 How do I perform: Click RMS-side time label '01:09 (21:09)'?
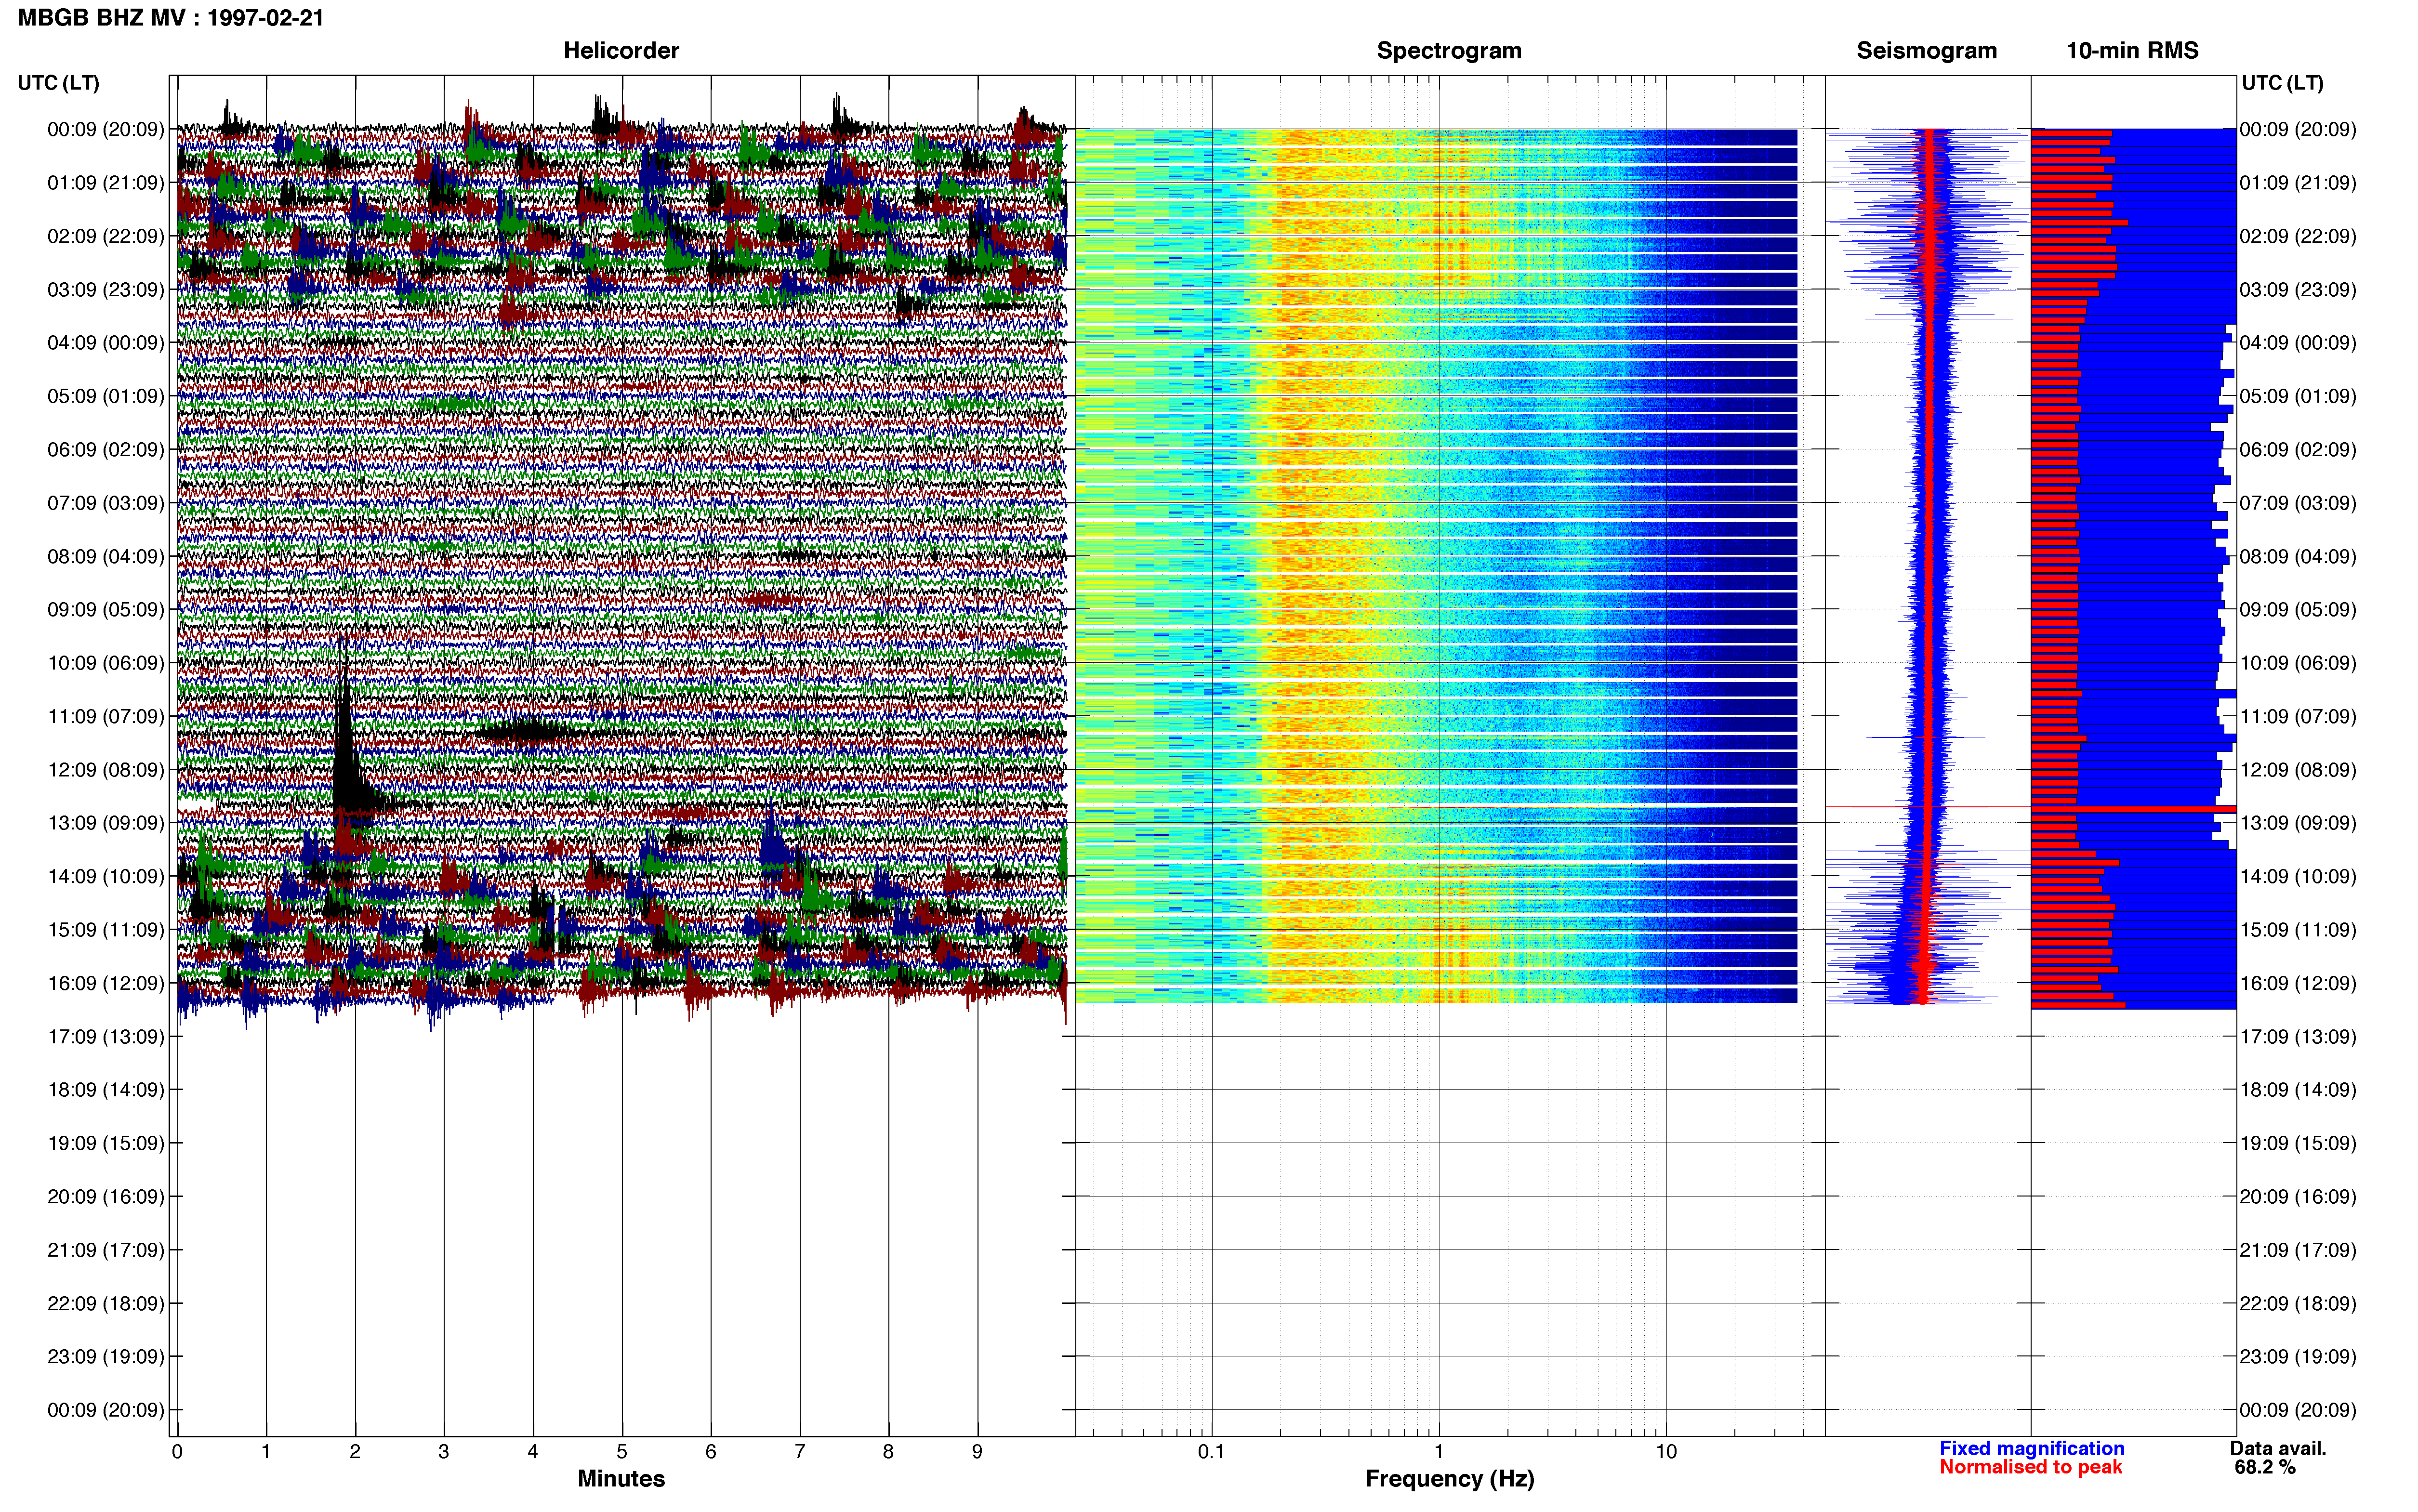tap(2298, 183)
